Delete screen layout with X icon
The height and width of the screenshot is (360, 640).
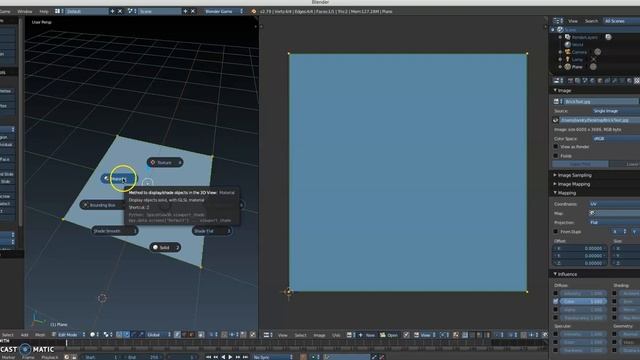[x=120, y=11]
